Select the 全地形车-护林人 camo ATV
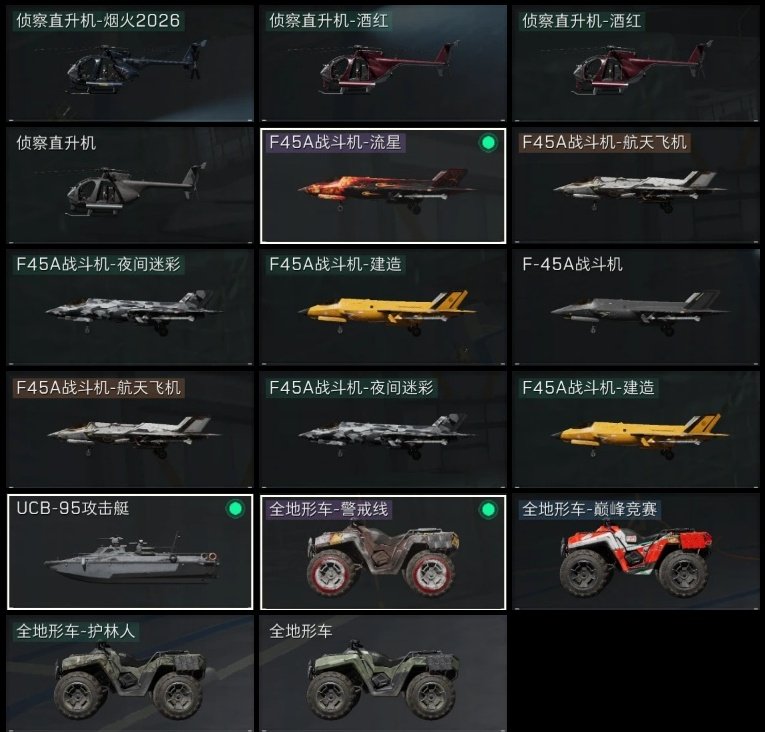 point(130,674)
